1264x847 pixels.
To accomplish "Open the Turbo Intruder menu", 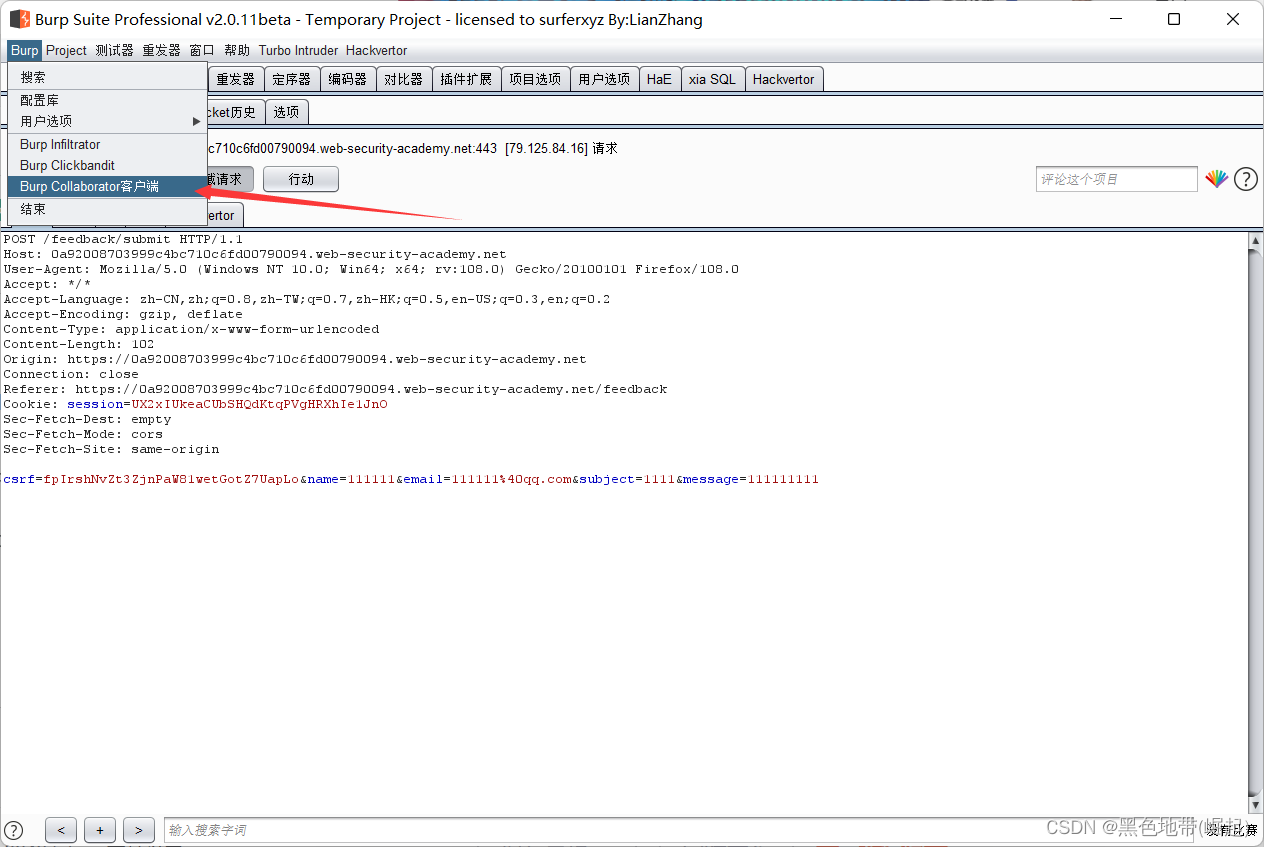I will tap(298, 50).
